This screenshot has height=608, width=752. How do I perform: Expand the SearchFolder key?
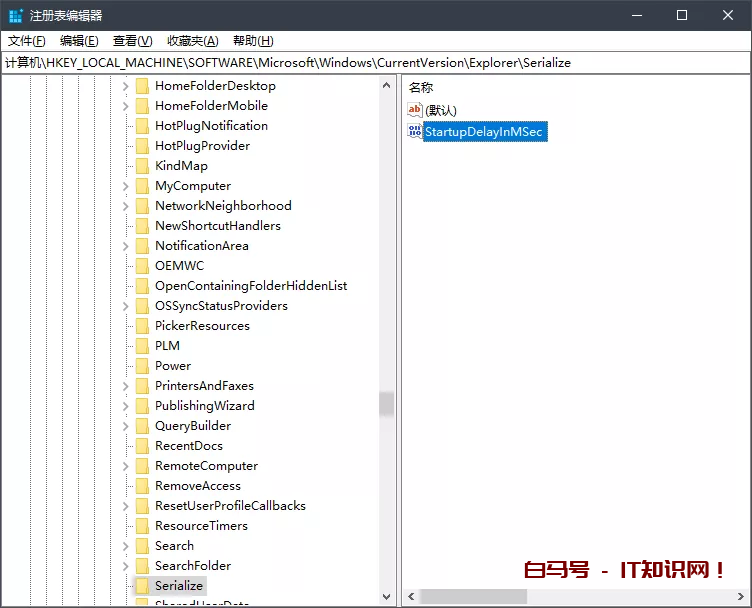pyautogui.click(x=125, y=566)
